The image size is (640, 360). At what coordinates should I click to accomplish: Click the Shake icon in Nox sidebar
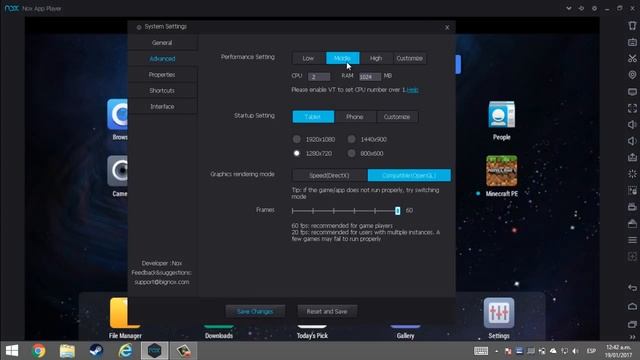(x=632, y=25)
